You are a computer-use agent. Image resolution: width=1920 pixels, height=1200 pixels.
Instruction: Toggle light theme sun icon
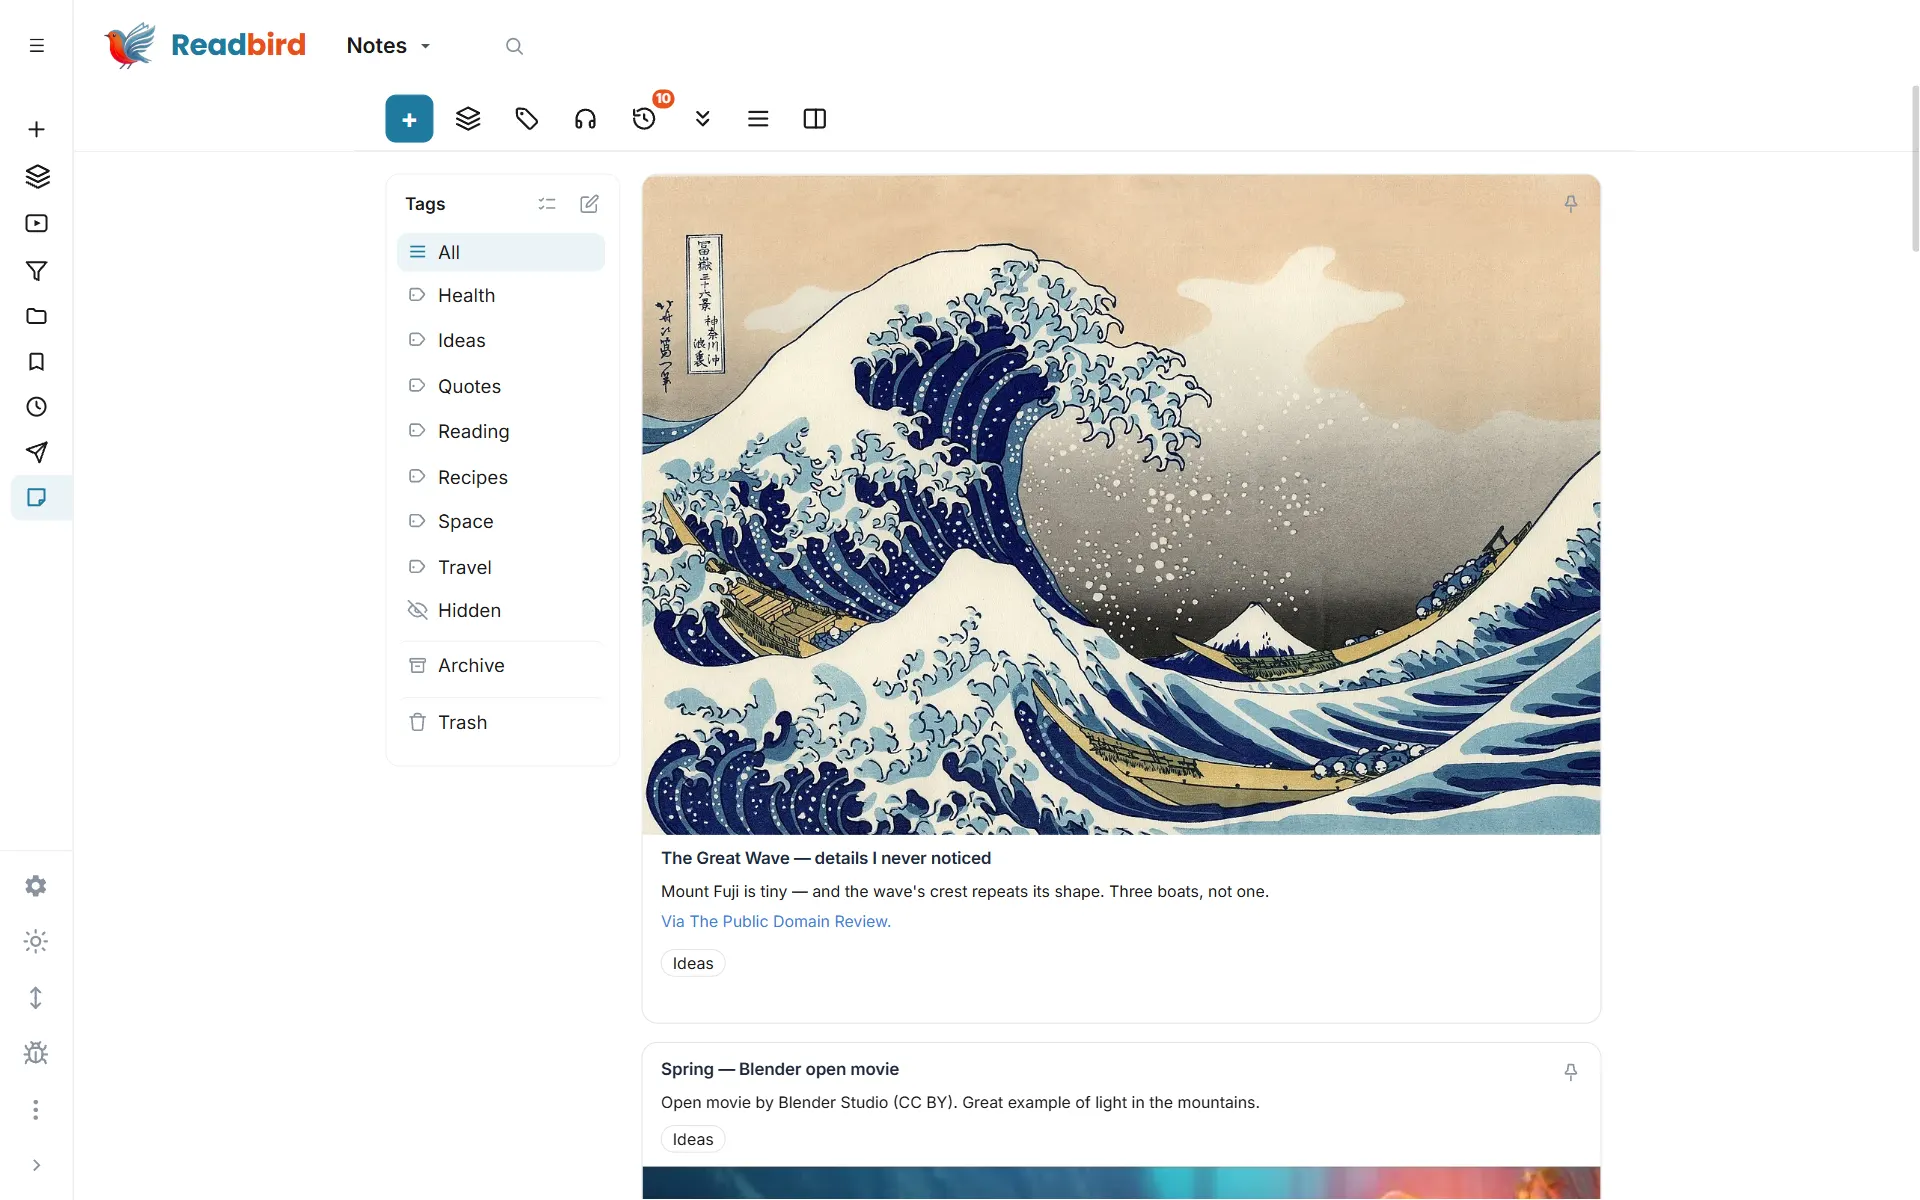pos(36,942)
